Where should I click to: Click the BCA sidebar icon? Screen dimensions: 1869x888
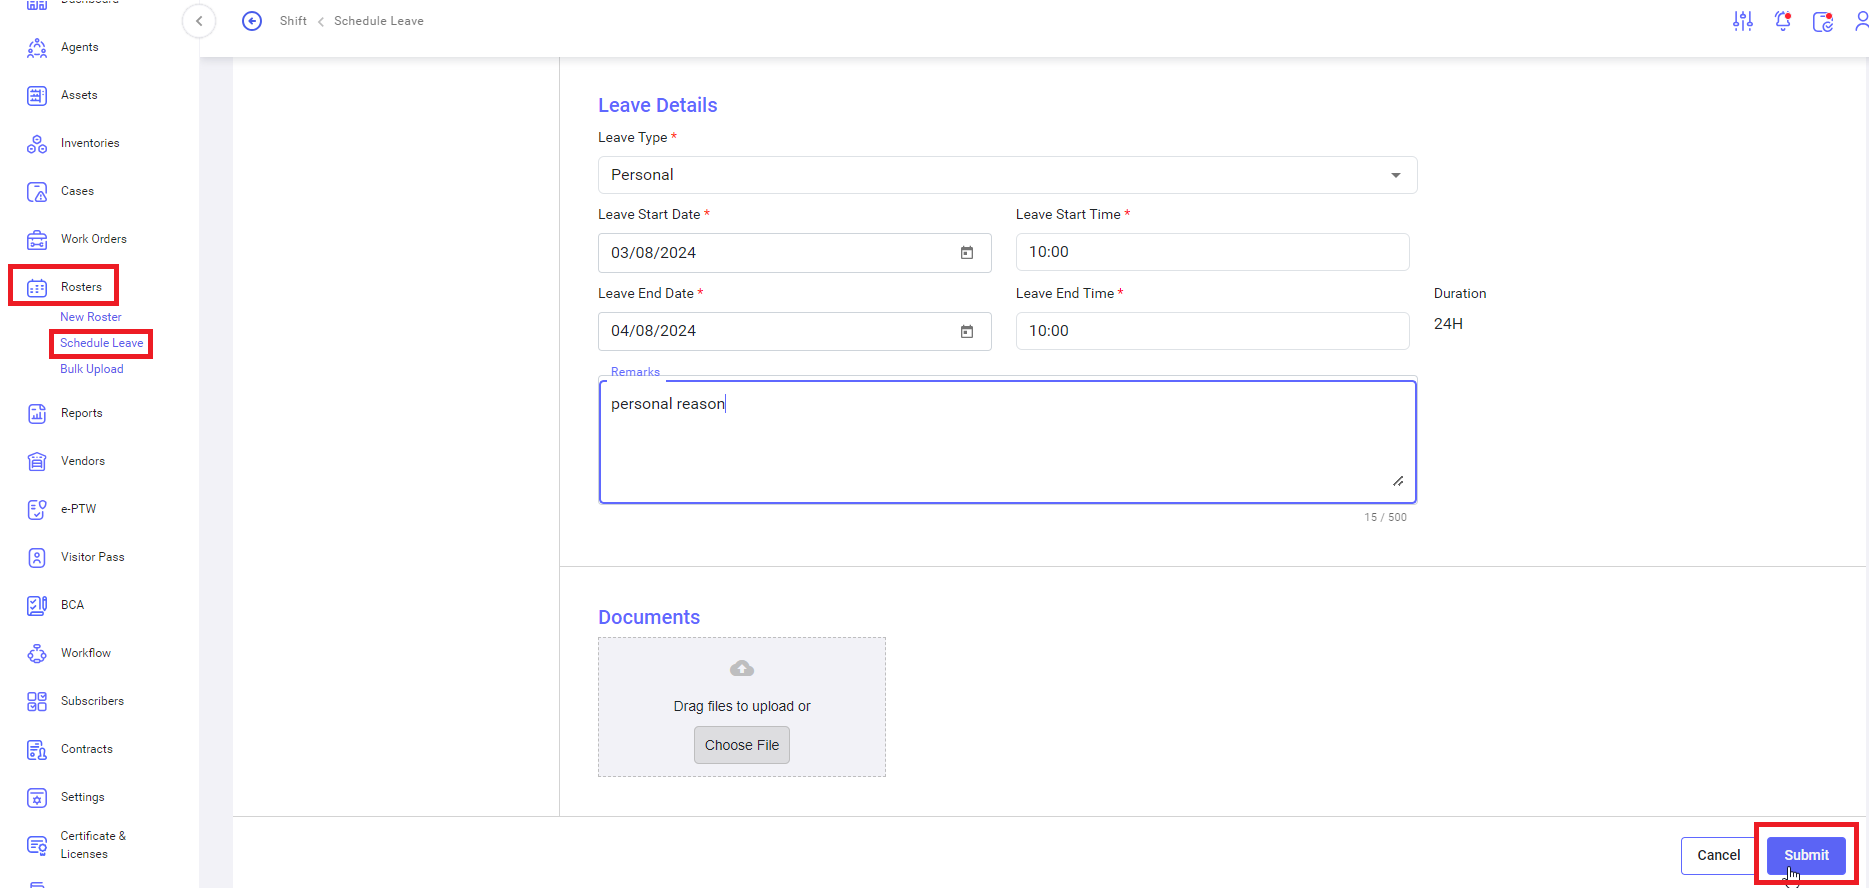coord(37,606)
